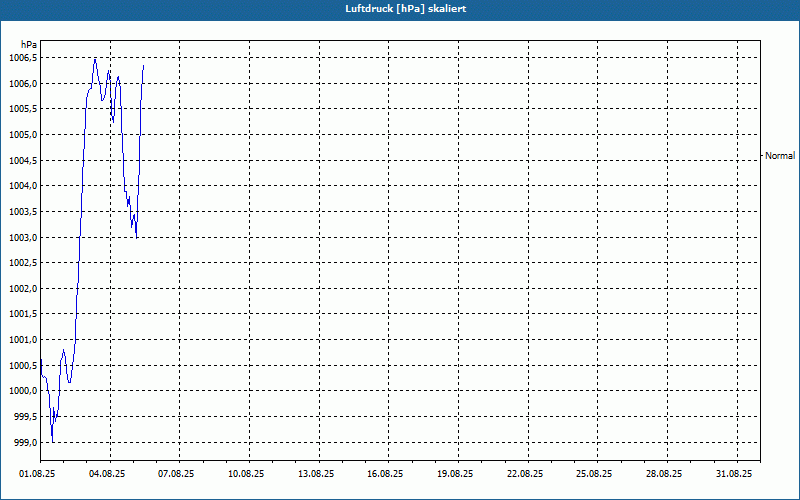Click the 1000,5 y-axis value
Screen dimensions: 800x500
coord(23,366)
